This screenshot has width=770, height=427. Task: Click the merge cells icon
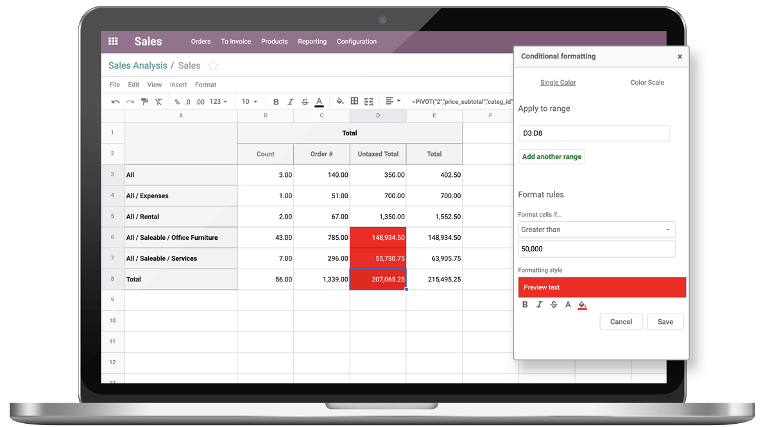click(x=370, y=101)
